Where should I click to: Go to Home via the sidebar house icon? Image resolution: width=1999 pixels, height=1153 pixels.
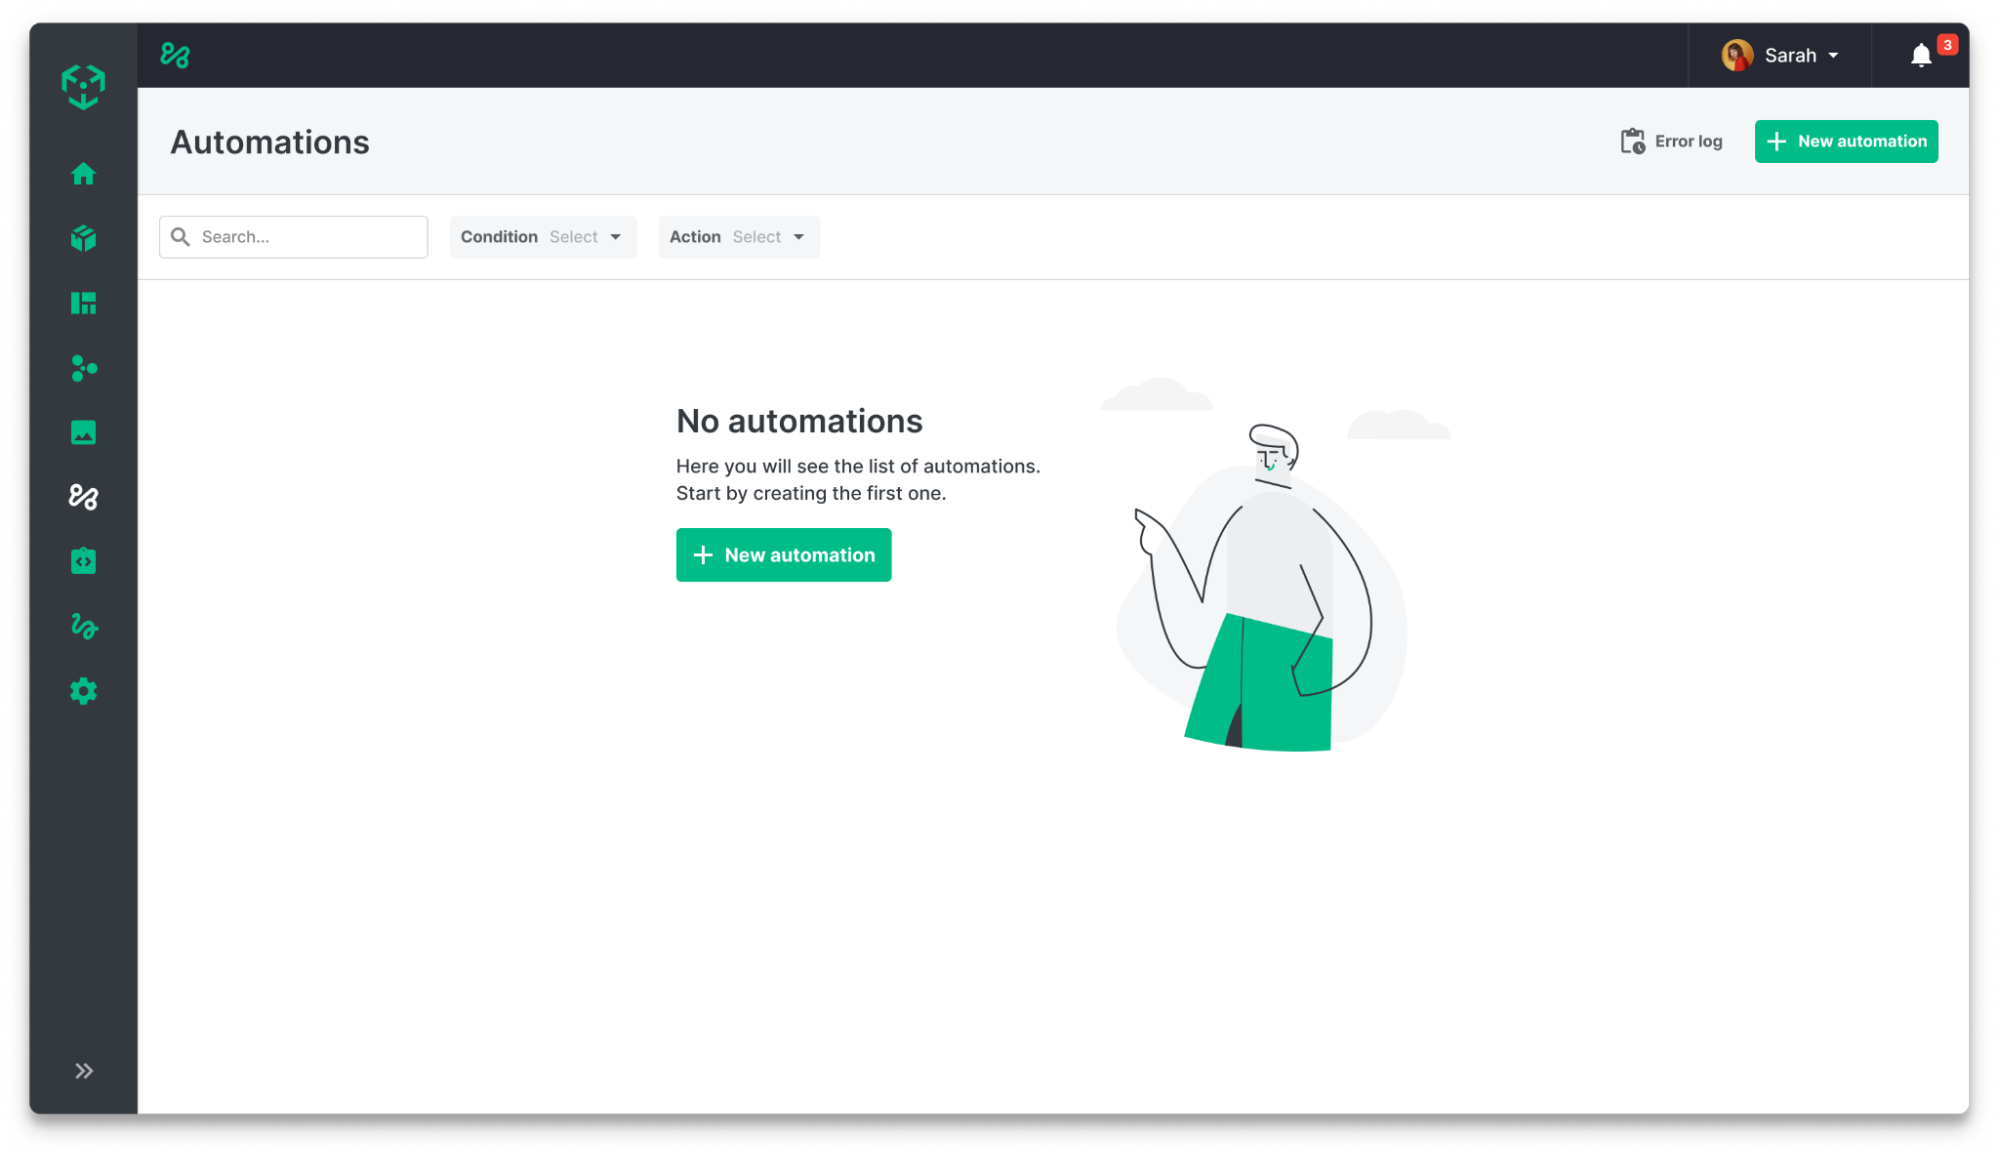pos(83,174)
